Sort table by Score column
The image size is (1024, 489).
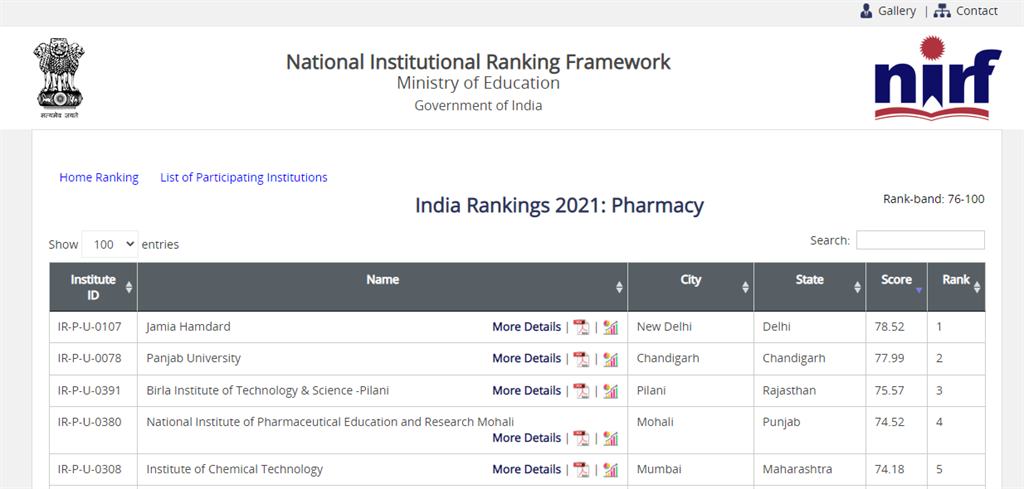tap(896, 287)
